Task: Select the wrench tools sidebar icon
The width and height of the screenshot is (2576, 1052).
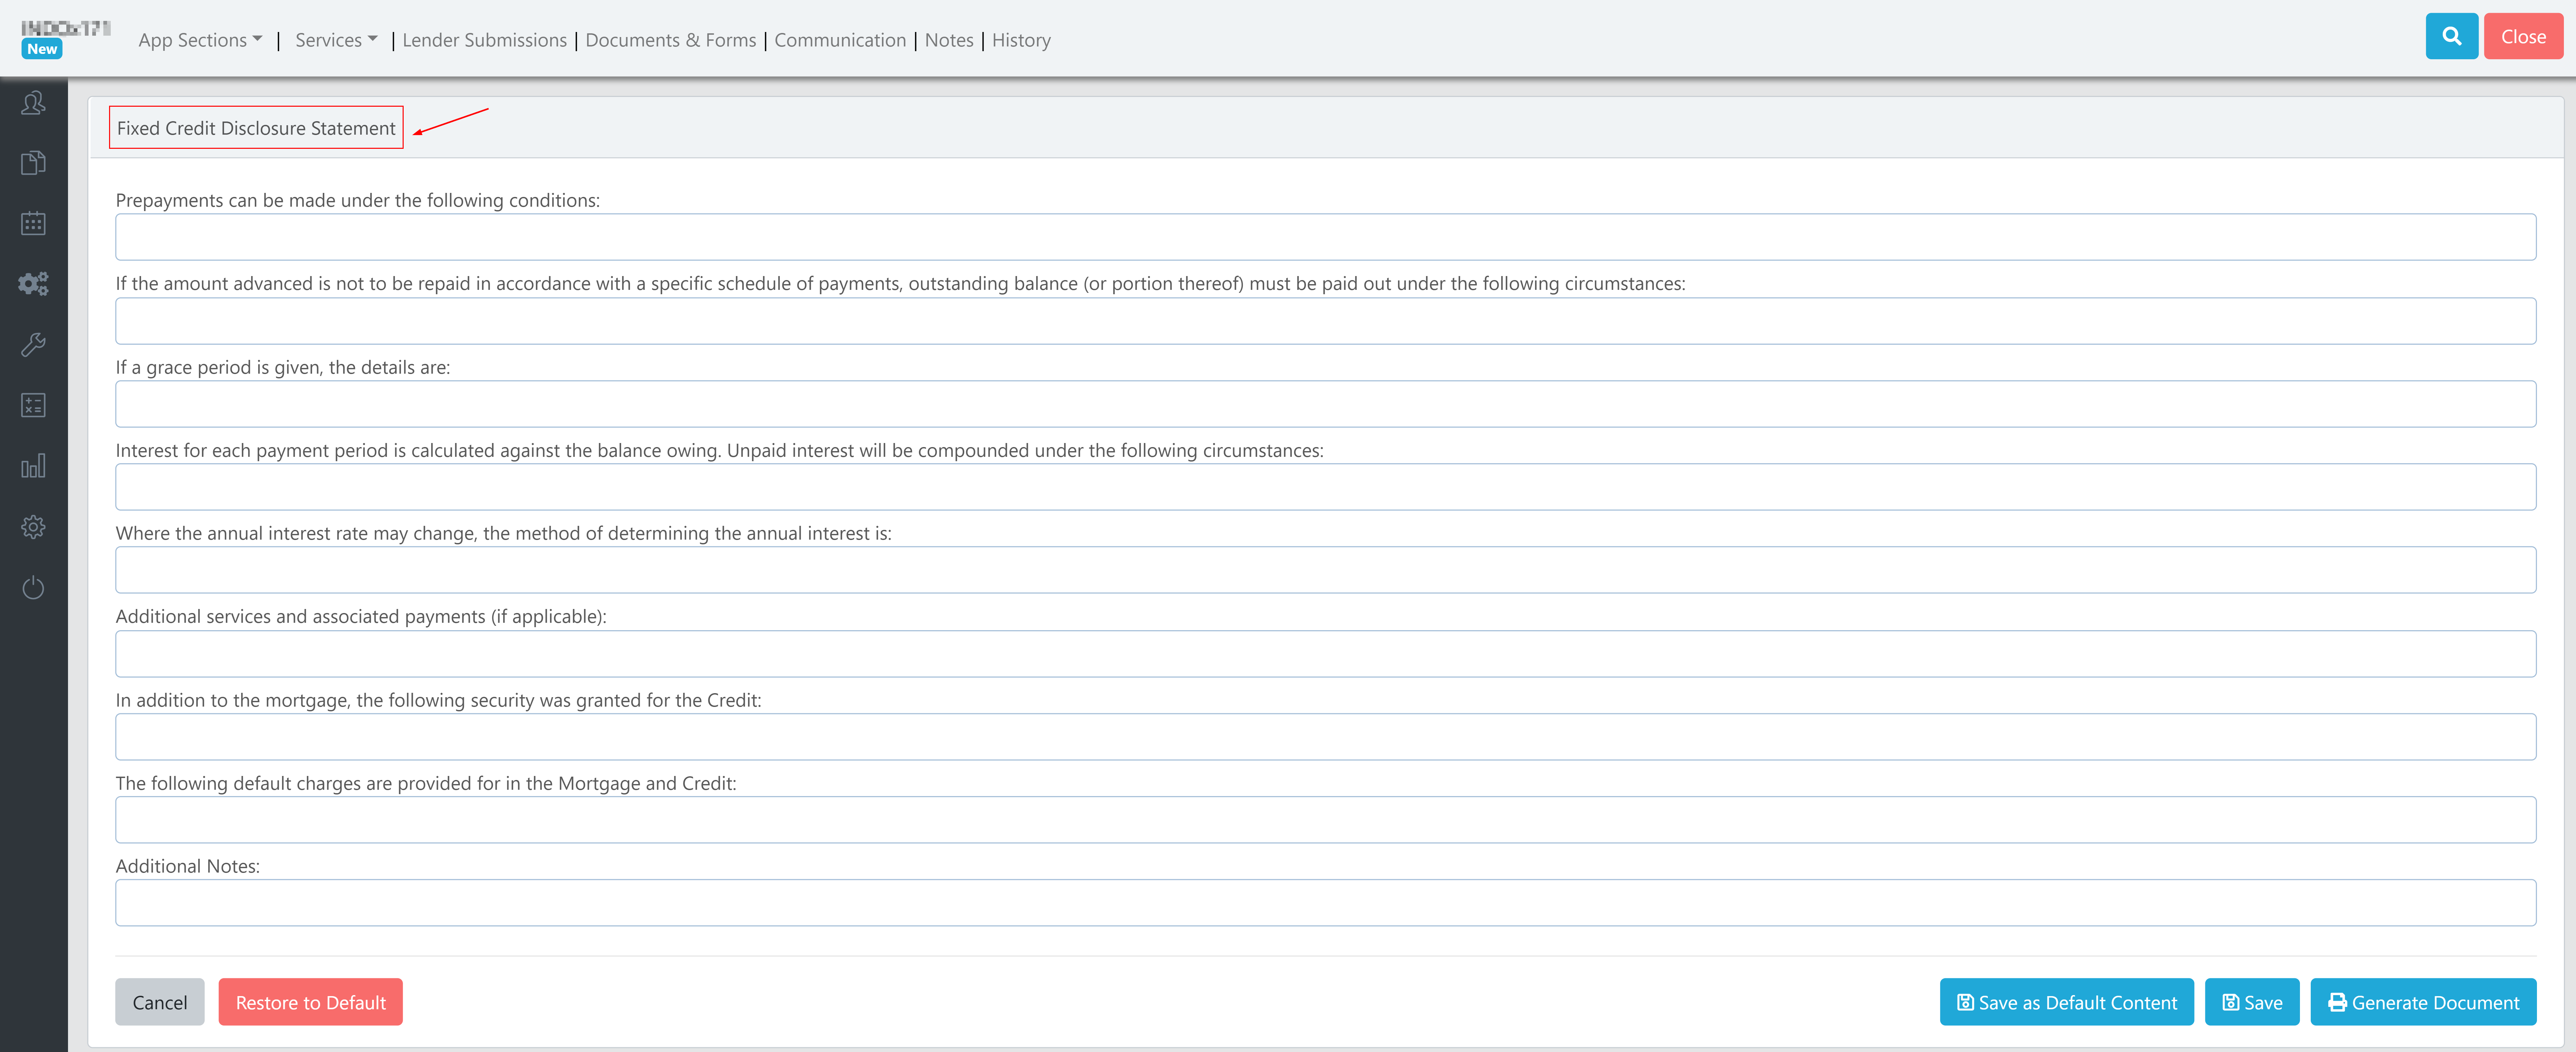Action: point(33,345)
